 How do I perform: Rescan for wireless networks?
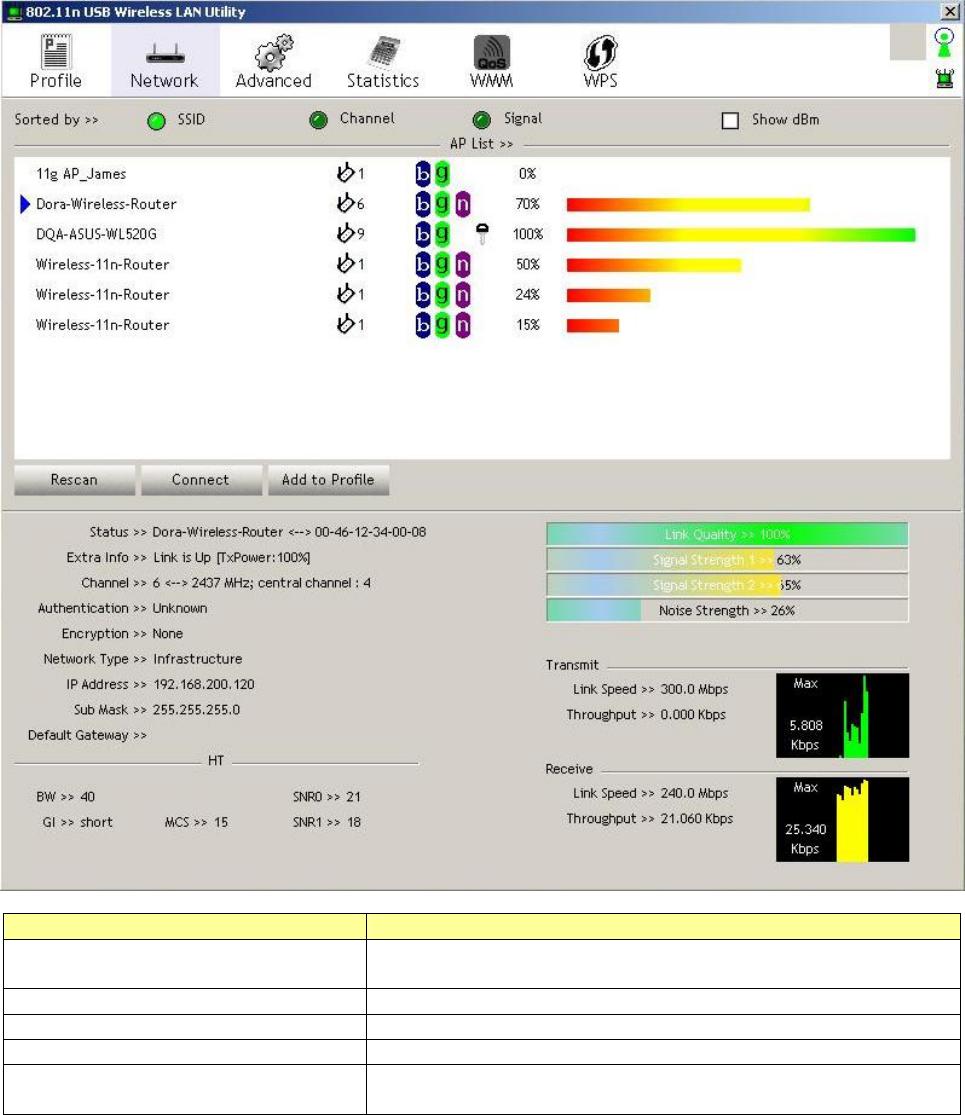pos(74,480)
